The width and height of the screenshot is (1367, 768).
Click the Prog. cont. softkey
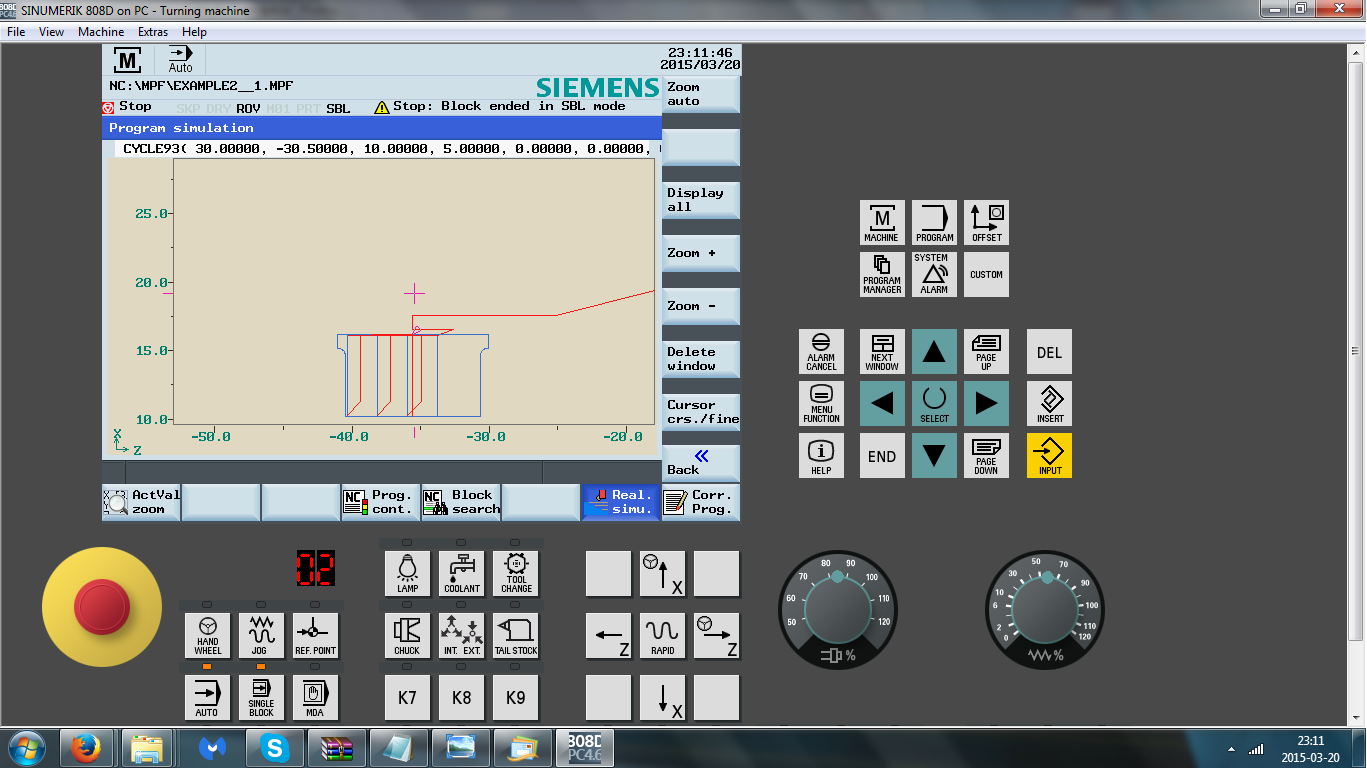pyautogui.click(x=381, y=502)
